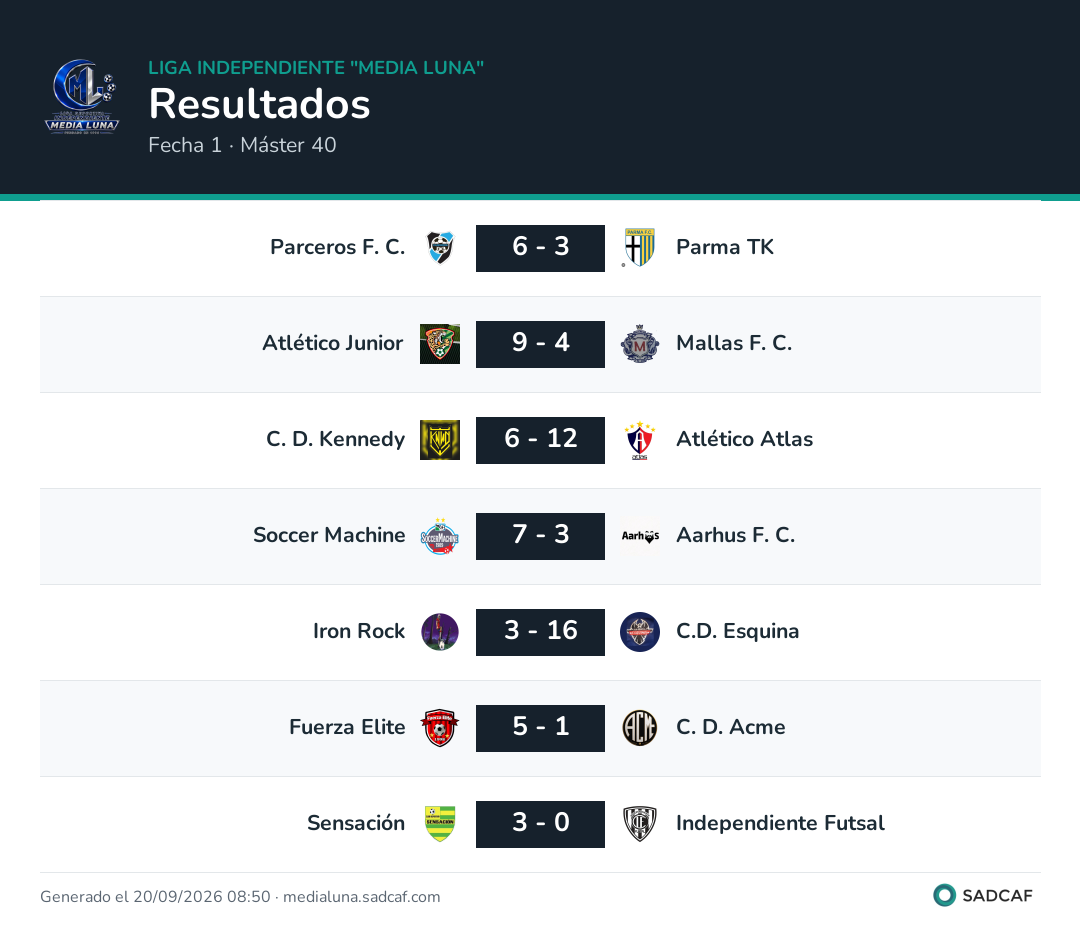This screenshot has height=948, width=1080.
Task: Click the Aarhus F. C. logo
Action: click(x=640, y=536)
